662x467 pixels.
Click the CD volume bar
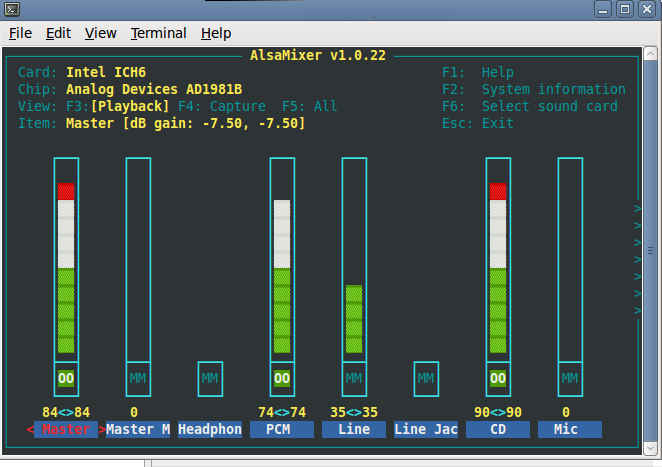point(498,260)
